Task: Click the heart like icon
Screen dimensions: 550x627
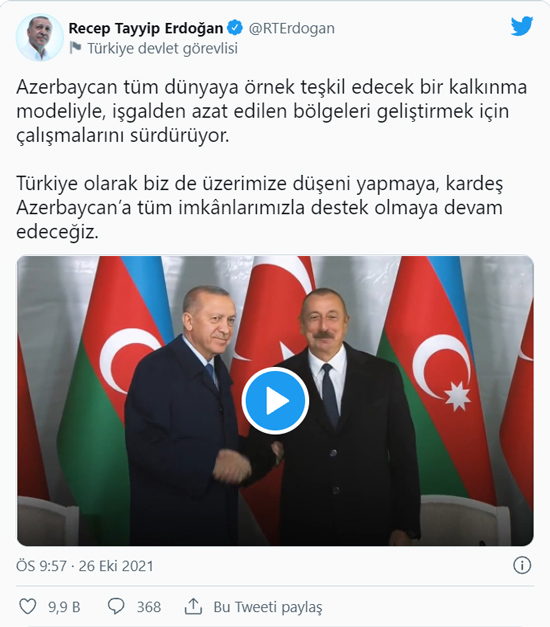Action: coord(28,606)
